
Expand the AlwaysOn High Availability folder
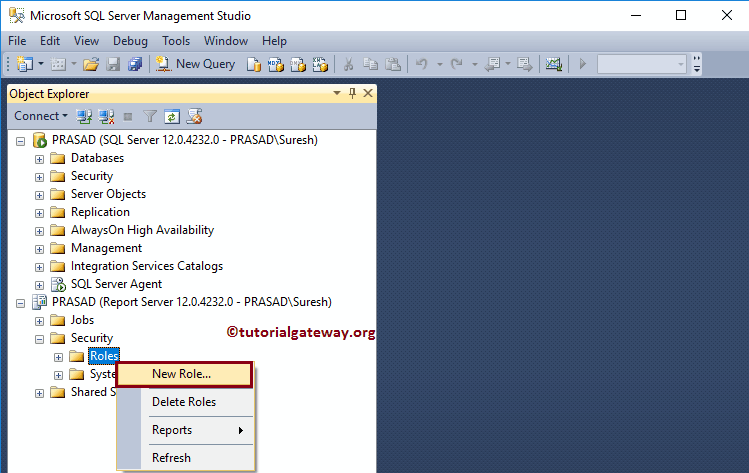[x=40, y=231]
